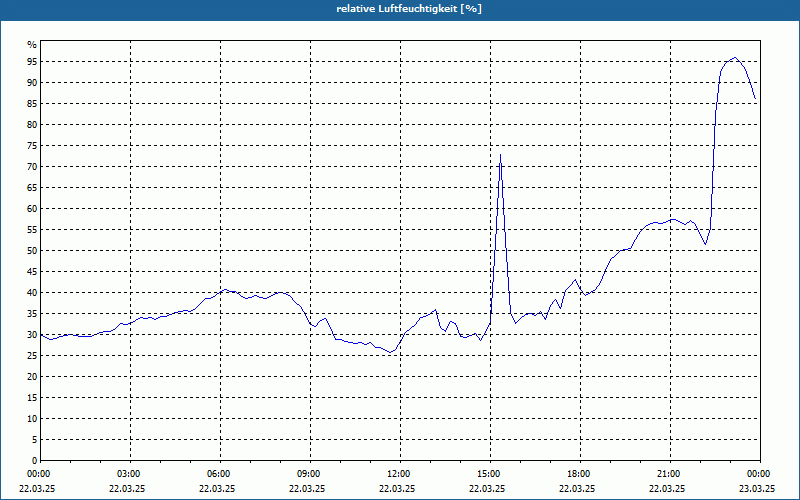Click the '25' y-axis label
800x500 pixels.
pos(32,356)
